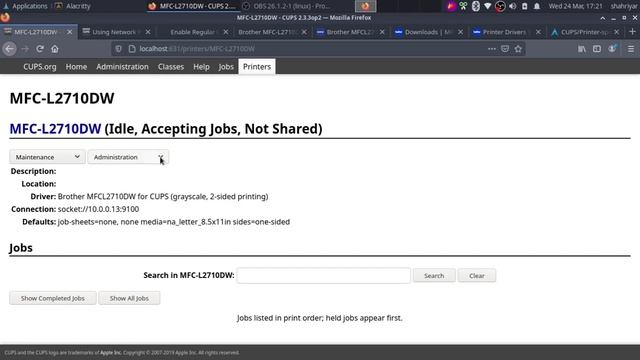The height and width of the screenshot is (360, 640).
Task: Close the Using Network tab
Action: click(x=148, y=32)
